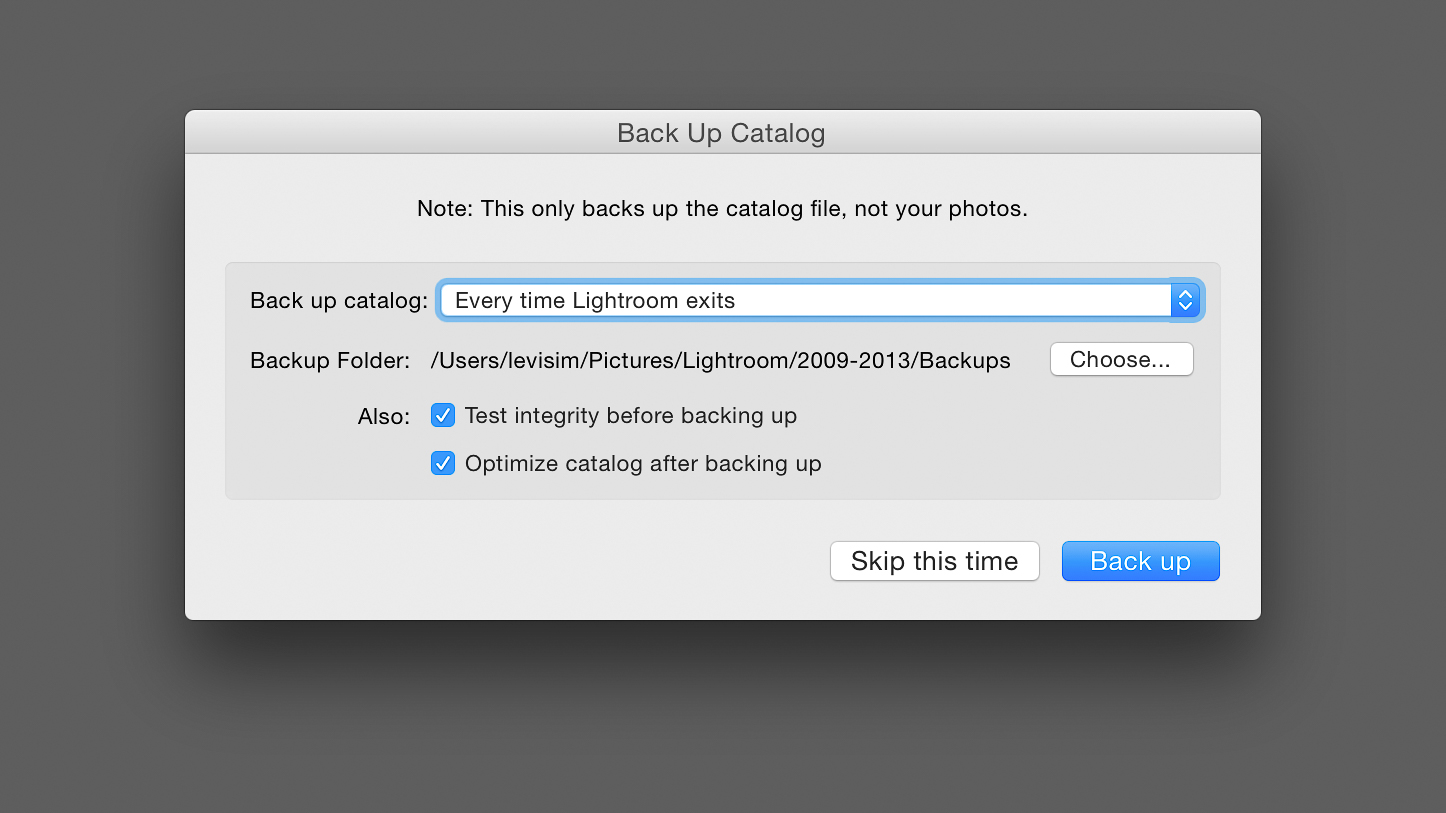Click the blue stepper arrows on the frequency selector
The height and width of the screenshot is (813, 1446).
pos(1185,300)
